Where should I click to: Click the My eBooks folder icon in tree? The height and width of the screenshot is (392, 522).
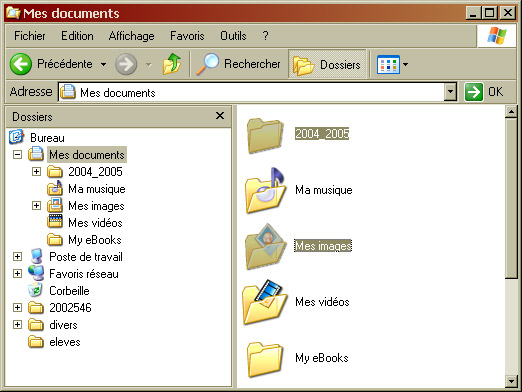pos(55,239)
